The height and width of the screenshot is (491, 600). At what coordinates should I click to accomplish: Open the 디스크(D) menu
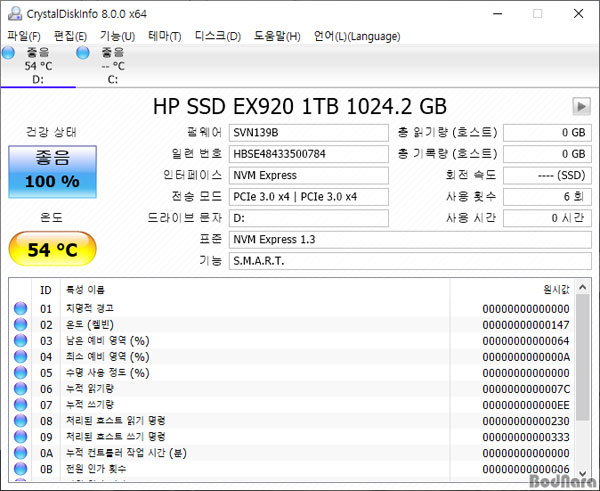(x=218, y=36)
